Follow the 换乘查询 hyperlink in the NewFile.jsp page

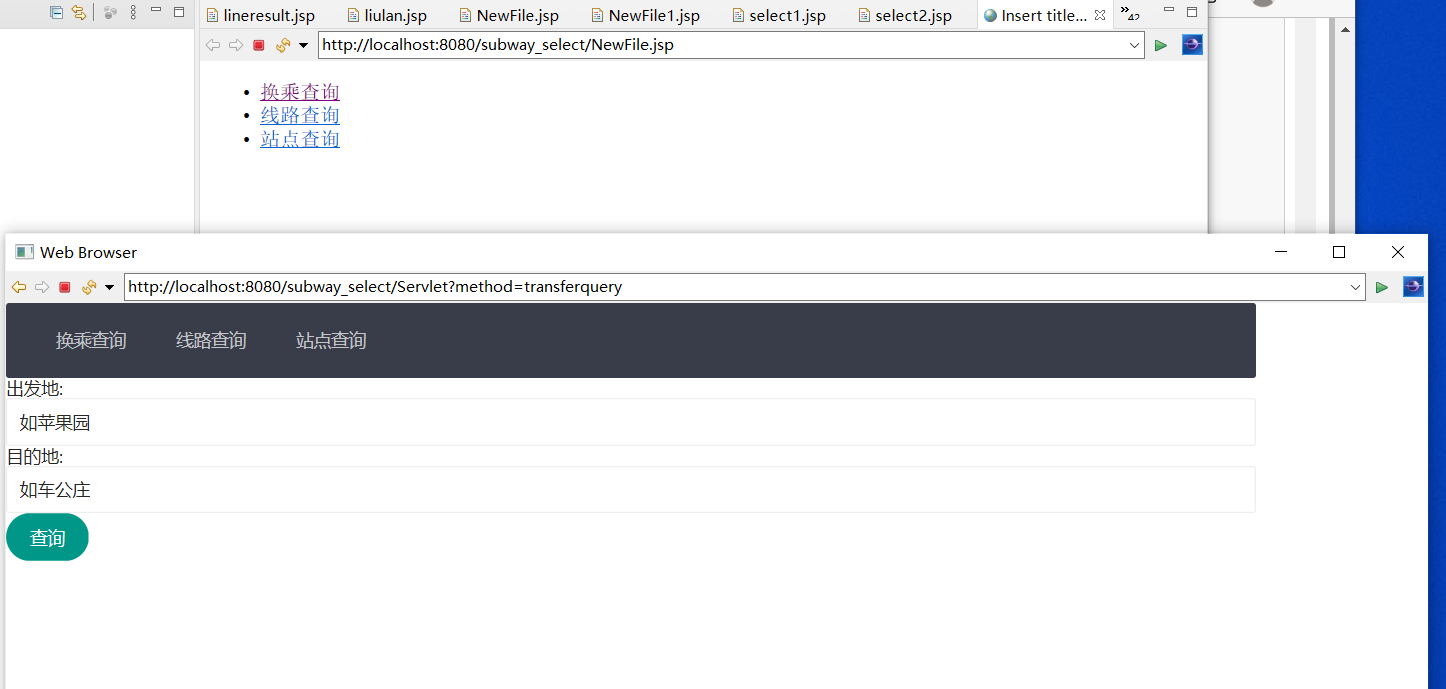click(300, 92)
